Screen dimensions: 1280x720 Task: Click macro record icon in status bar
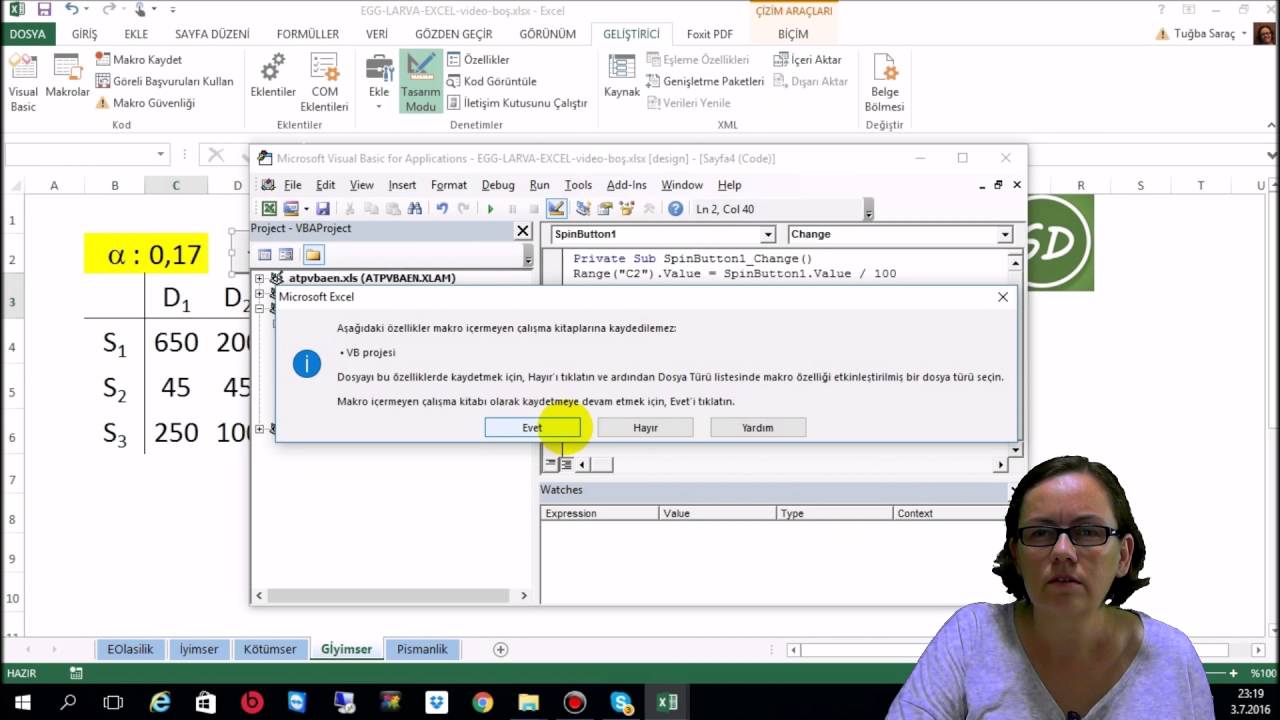tap(76, 674)
